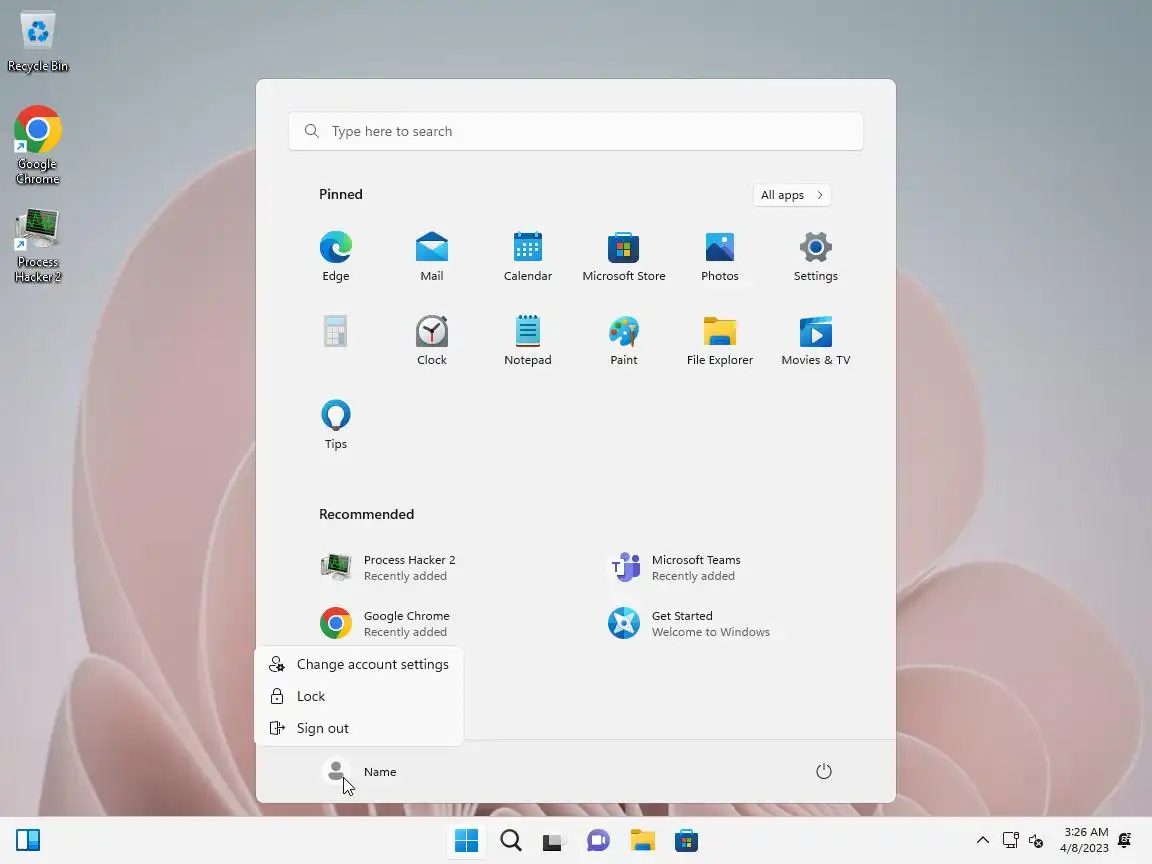The height and width of the screenshot is (864, 1152).
Task: Select Process Hacker 2 desktop shortcut
Action: 37,246
